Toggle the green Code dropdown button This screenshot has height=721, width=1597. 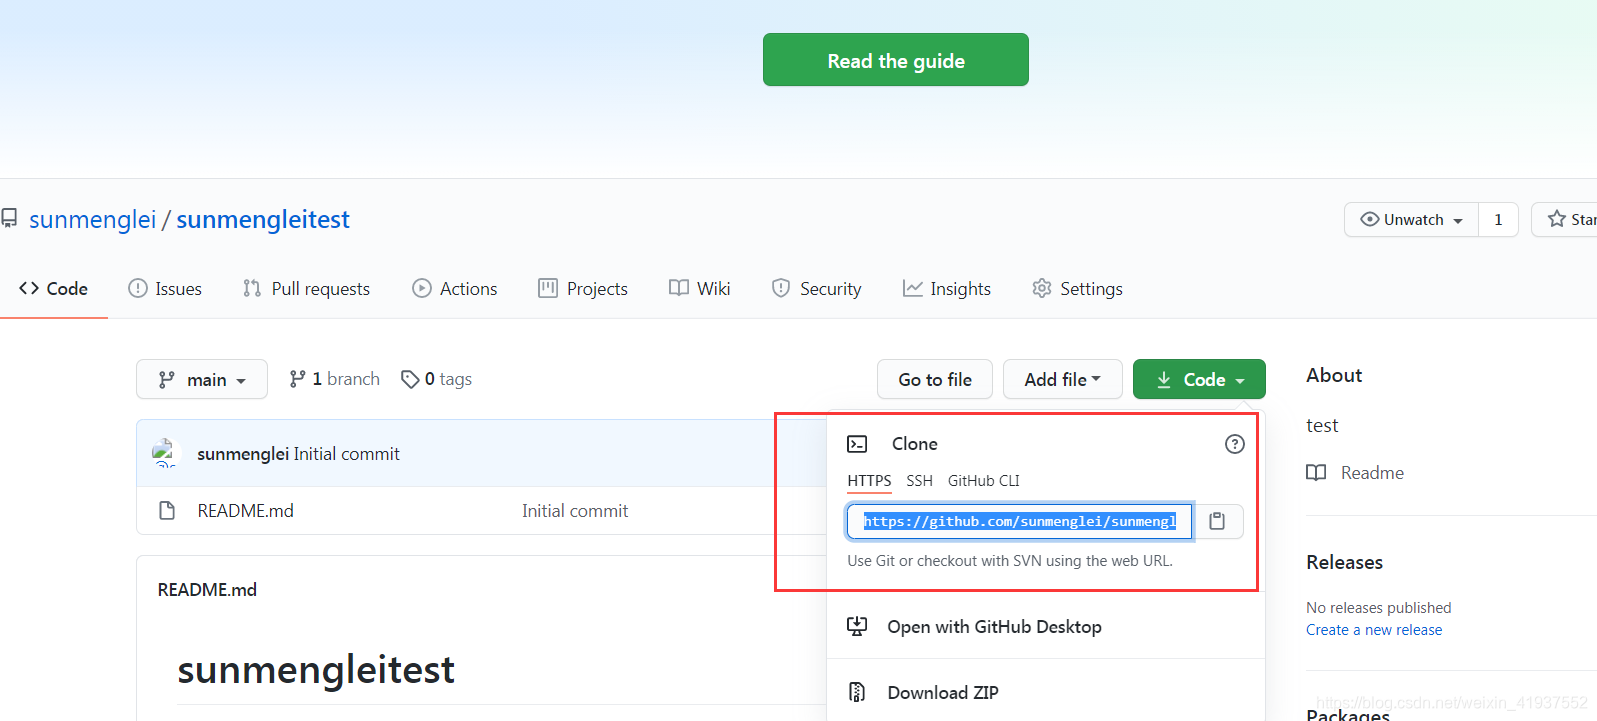(1199, 379)
